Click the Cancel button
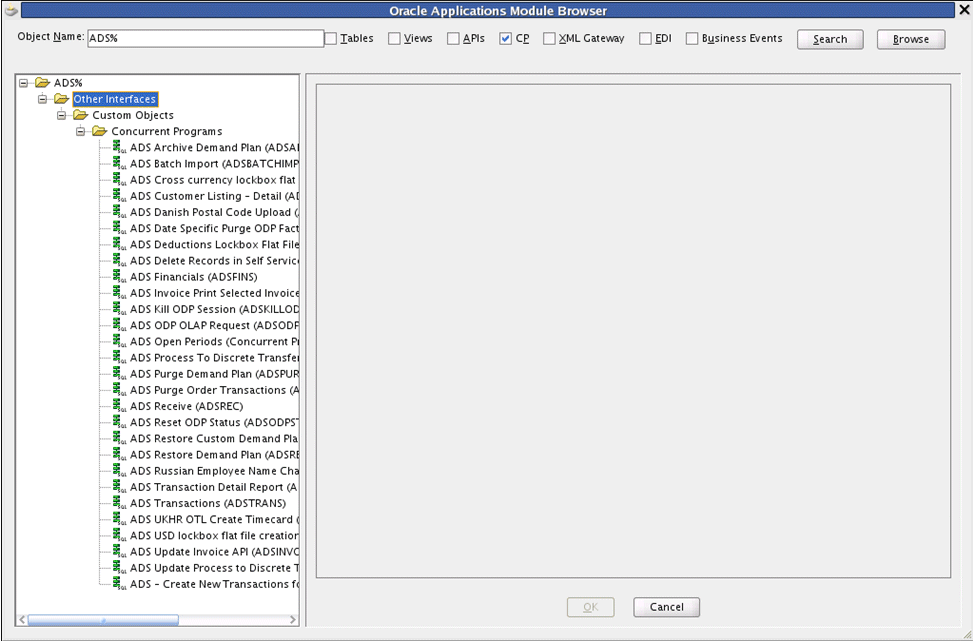This screenshot has height=641, width=973. [x=666, y=607]
